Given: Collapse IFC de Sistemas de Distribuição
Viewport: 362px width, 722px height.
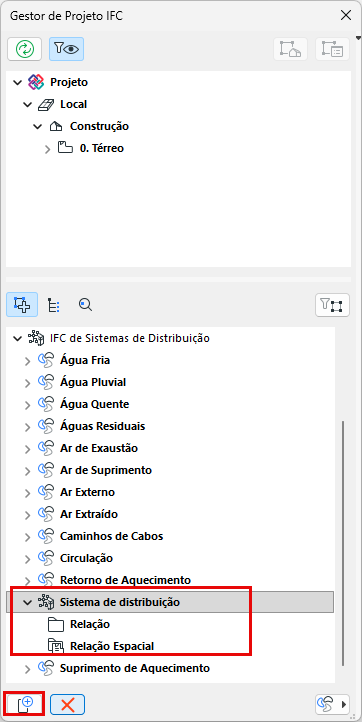Looking at the screenshot, I should [18, 338].
